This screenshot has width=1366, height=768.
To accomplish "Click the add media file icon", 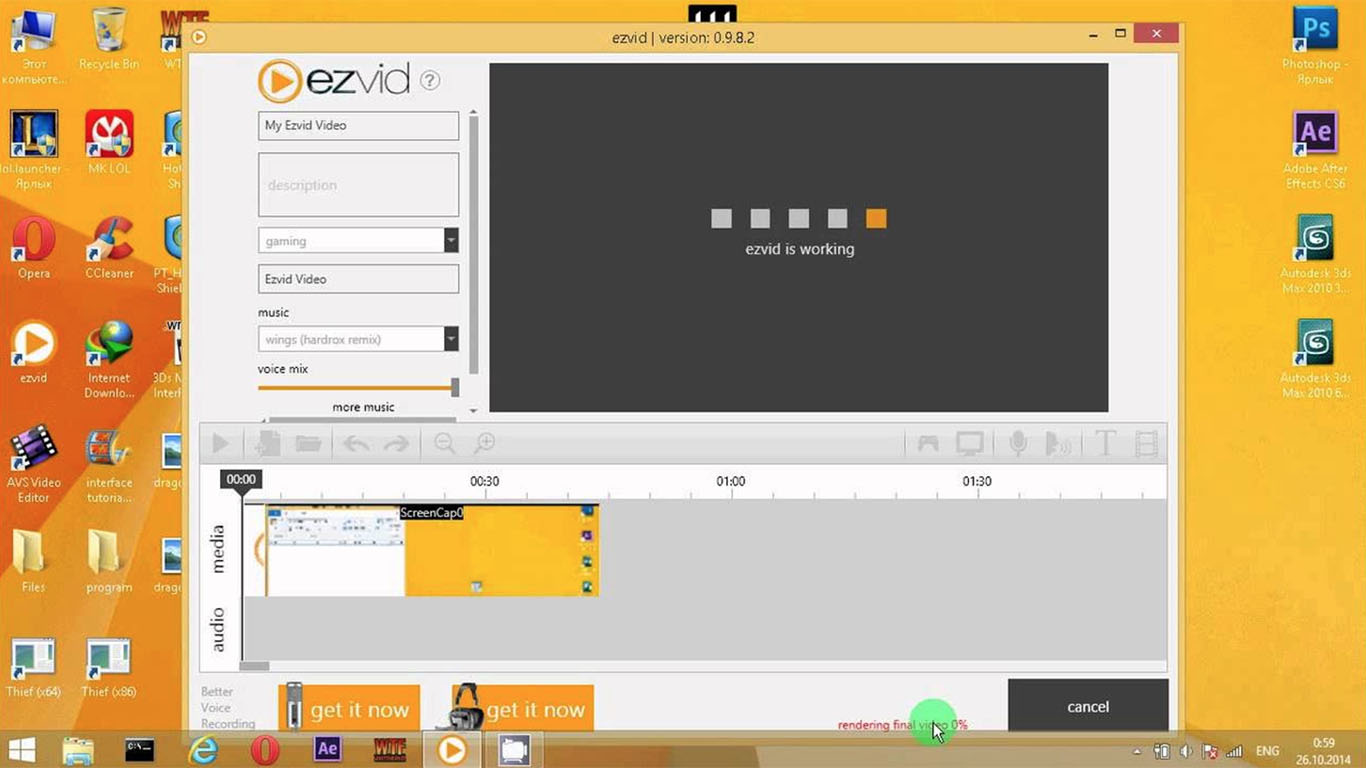I will 265,443.
